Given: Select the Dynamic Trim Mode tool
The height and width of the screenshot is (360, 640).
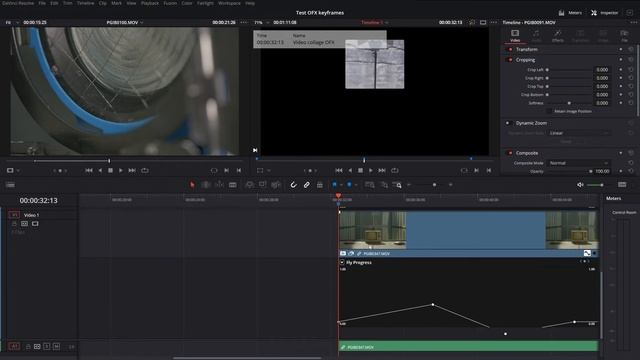Looking at the screenshot, I should pyautogui.click(x=219, y=185).
